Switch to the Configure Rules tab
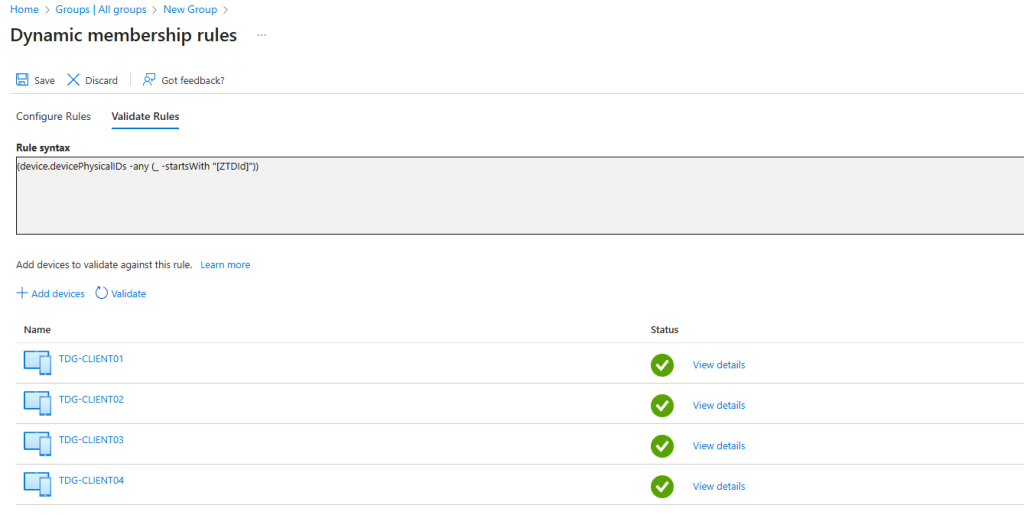1024x515 pixels. (x=53, y=117)
